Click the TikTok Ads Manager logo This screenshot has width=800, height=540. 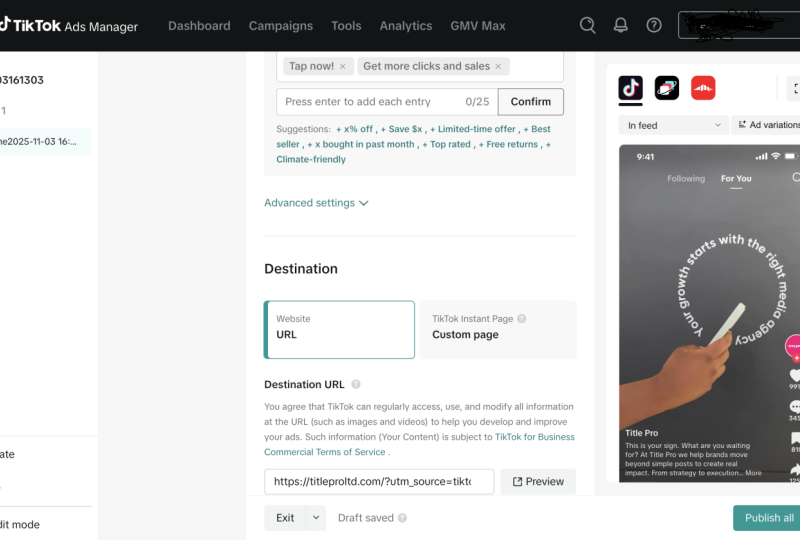68,25
